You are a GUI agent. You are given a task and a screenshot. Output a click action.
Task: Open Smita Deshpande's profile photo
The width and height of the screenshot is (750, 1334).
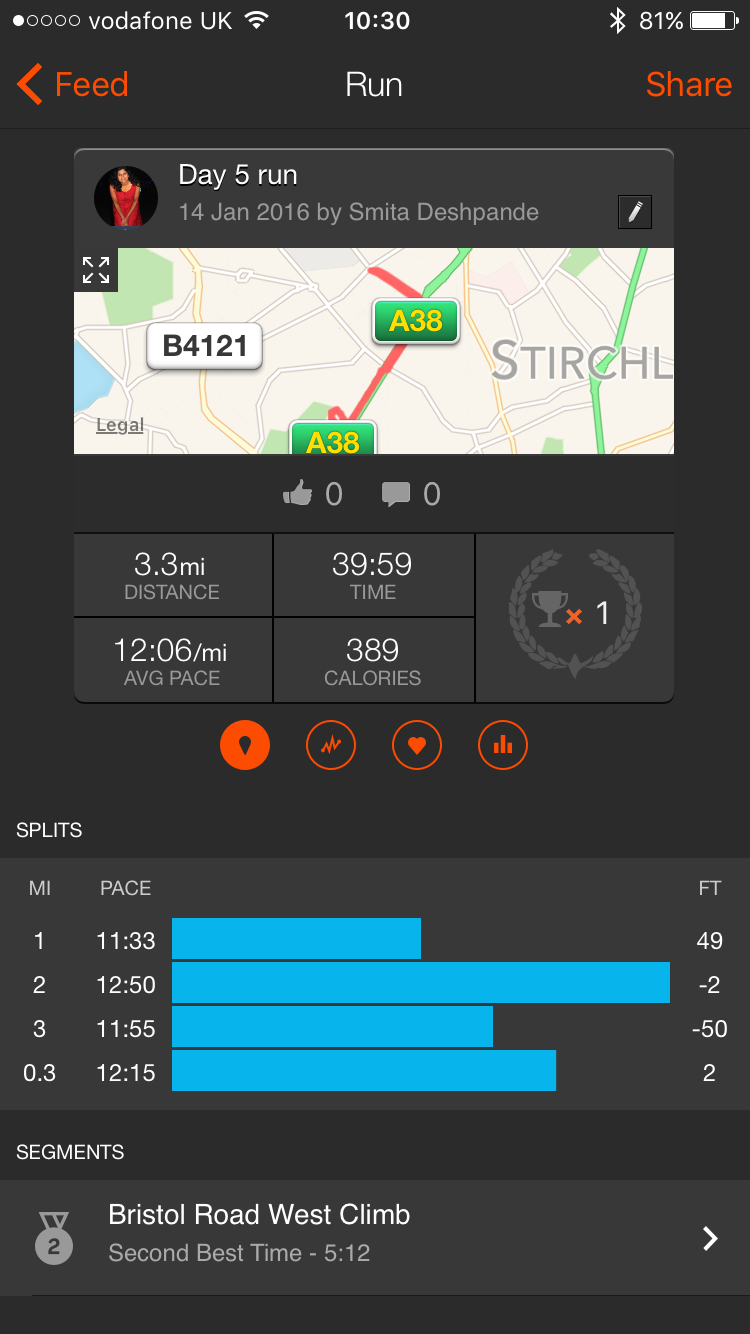[126, 197]
